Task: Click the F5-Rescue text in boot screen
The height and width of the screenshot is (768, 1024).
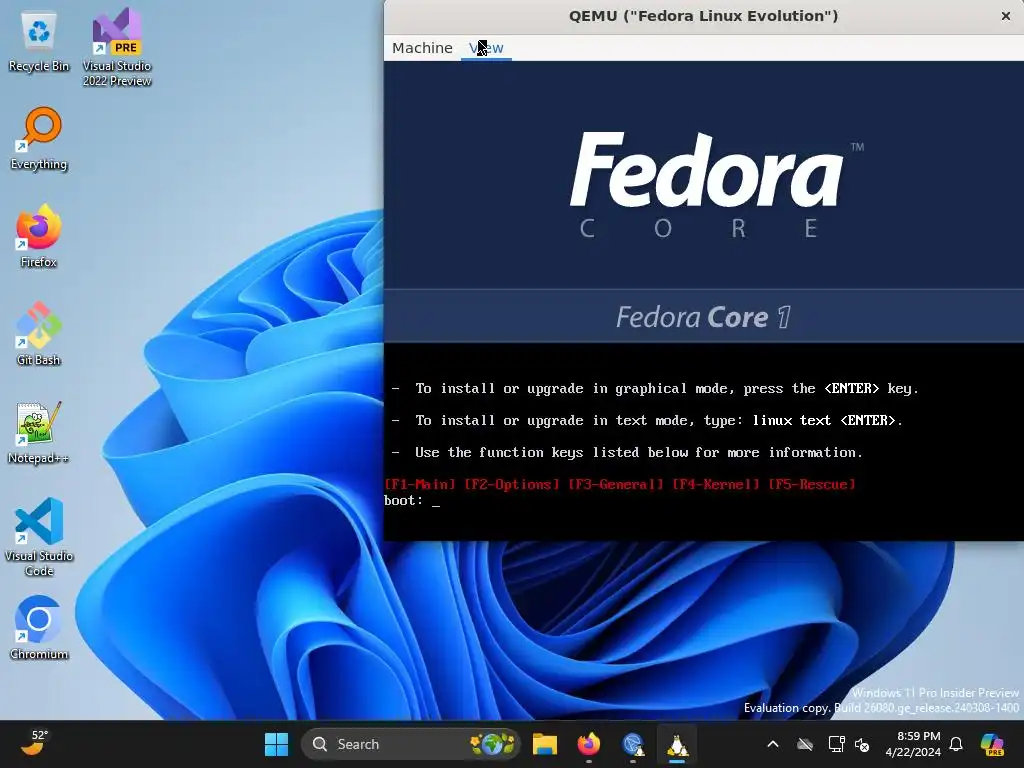Action: point(812,485)
